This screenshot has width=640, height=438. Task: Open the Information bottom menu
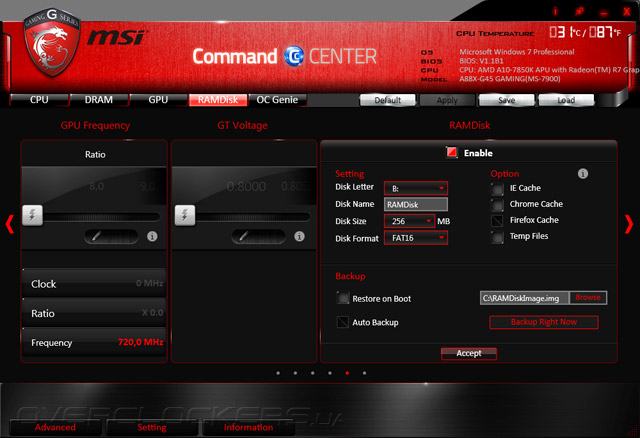[249, 427]
